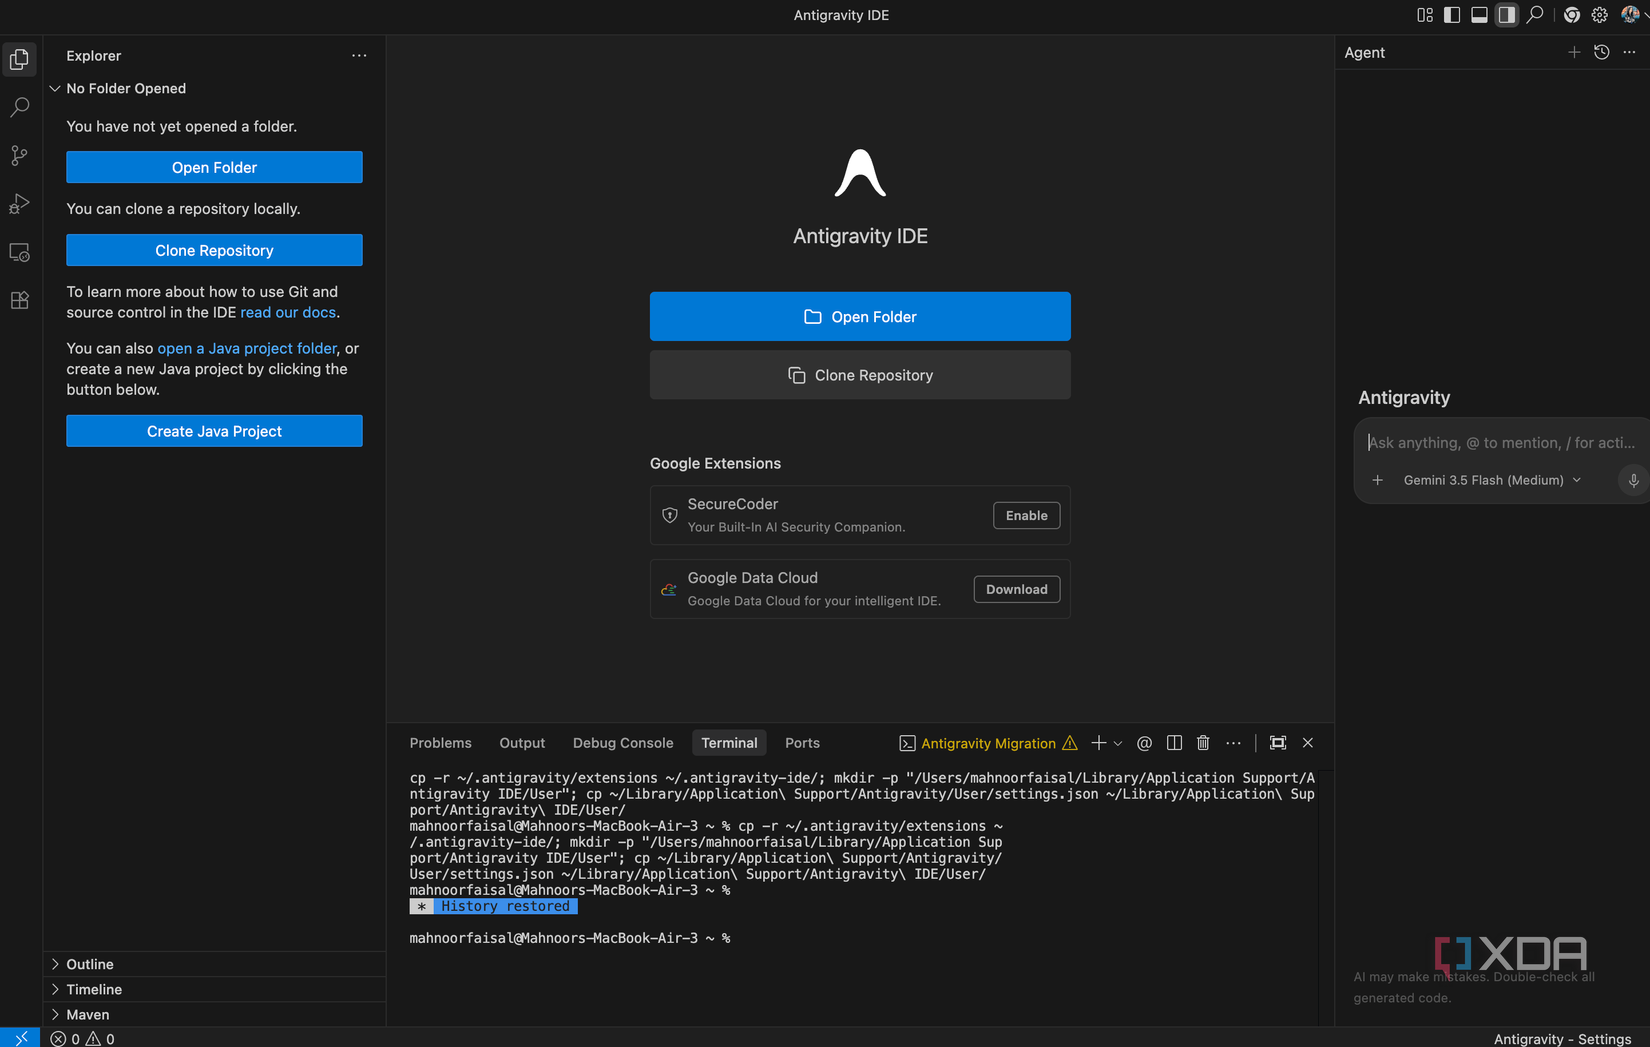
Task: Click the microphone voice input icon
Action: click(x=1633, y=480)
